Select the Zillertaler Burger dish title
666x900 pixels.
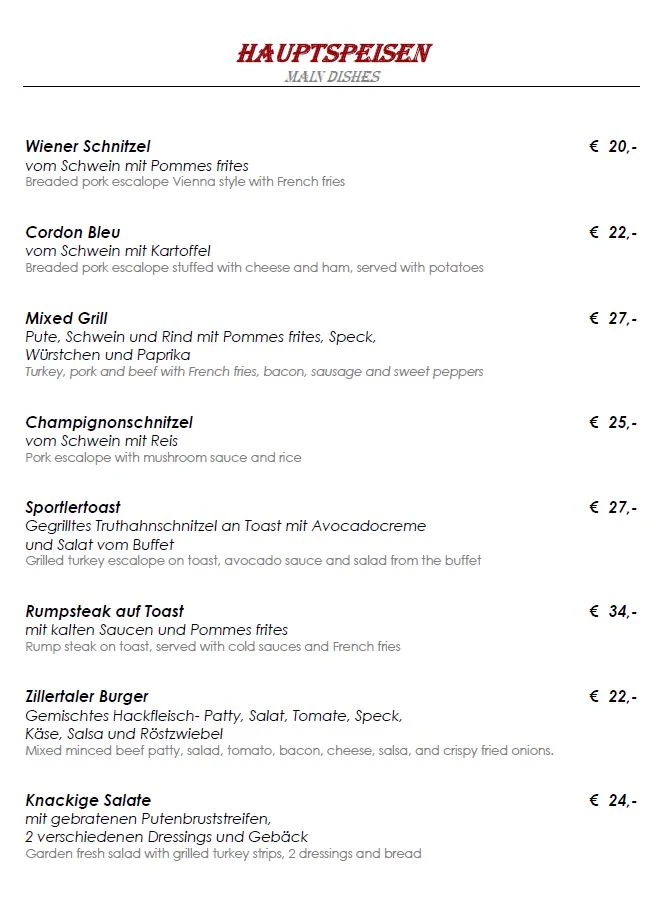(87, 697)
